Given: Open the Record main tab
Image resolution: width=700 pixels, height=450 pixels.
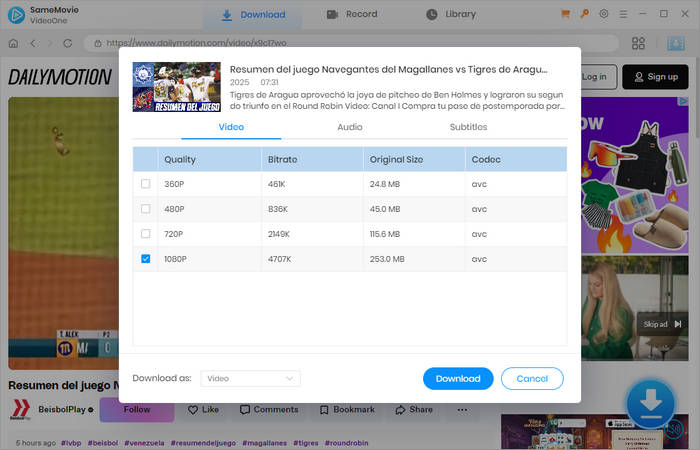Looking at the screenshot, I should coord(352,15).
